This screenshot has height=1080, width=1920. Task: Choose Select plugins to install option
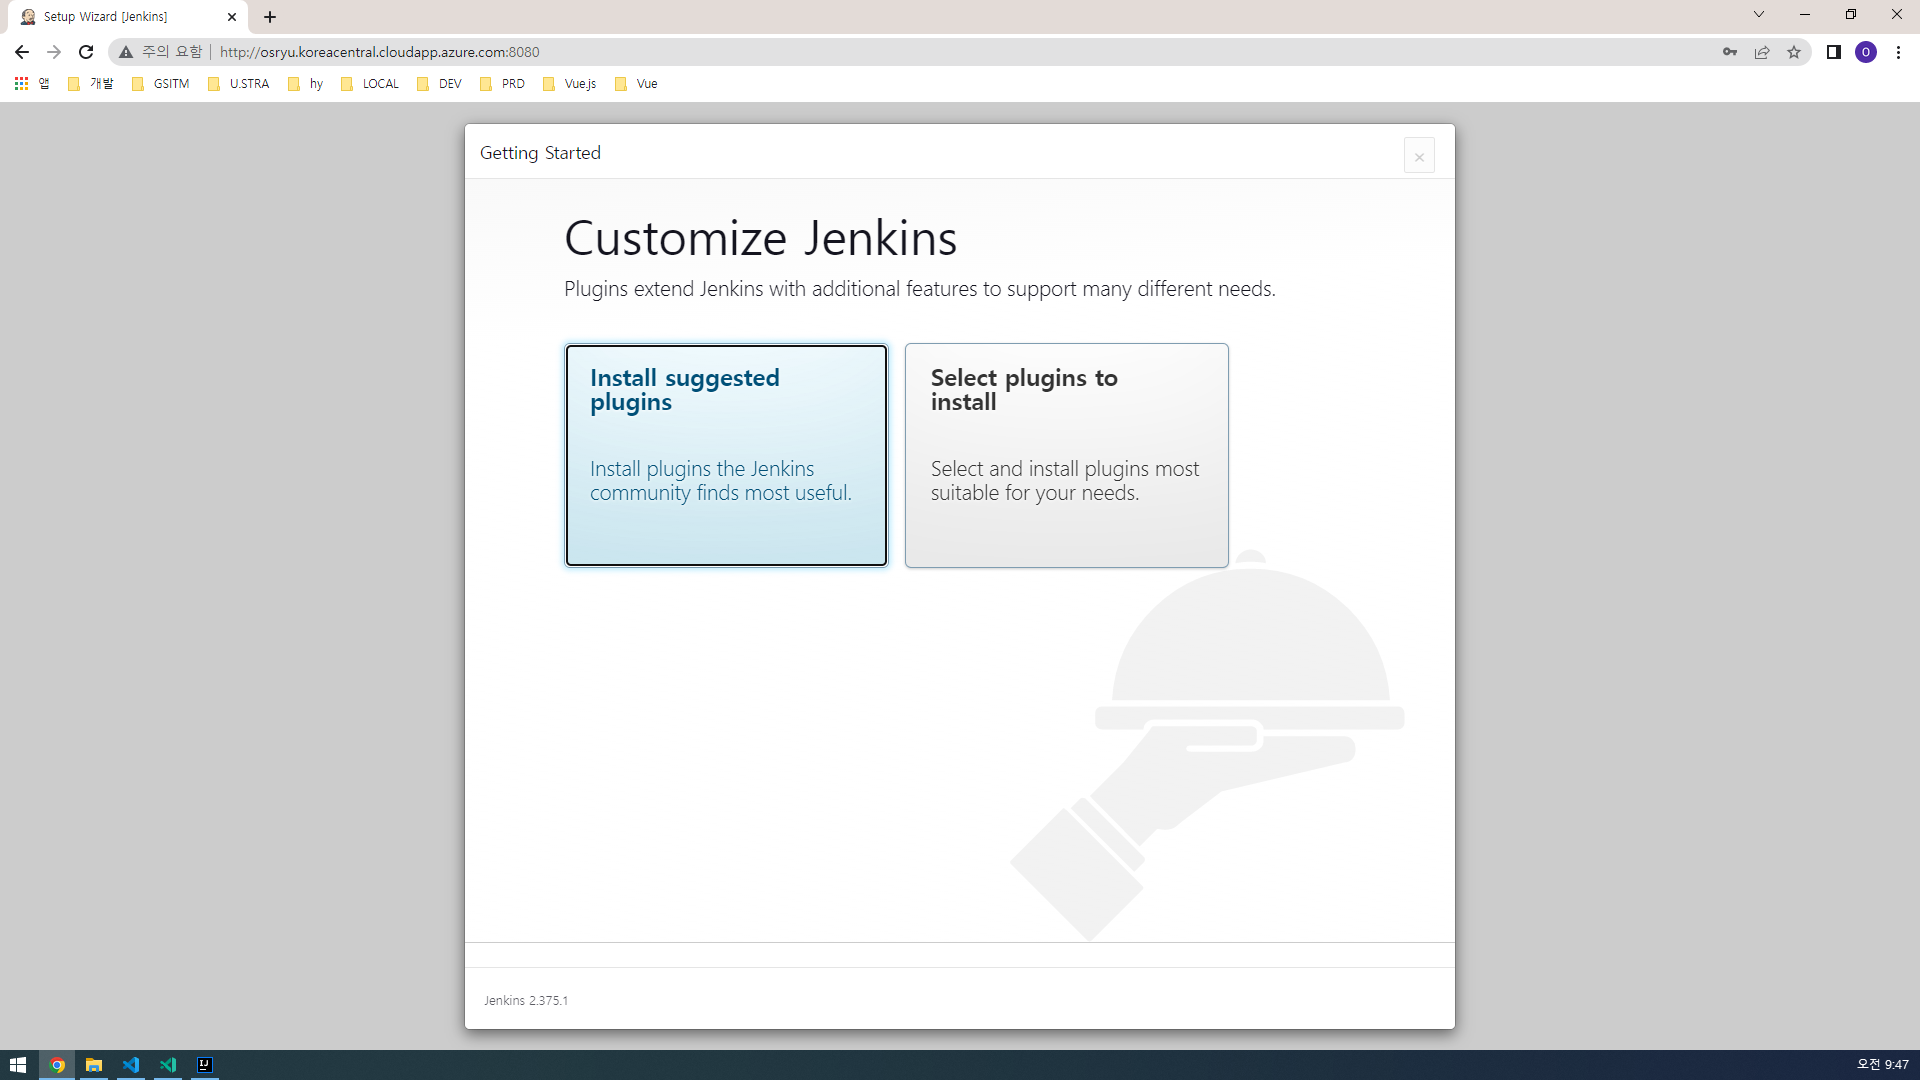[1066, 455]
